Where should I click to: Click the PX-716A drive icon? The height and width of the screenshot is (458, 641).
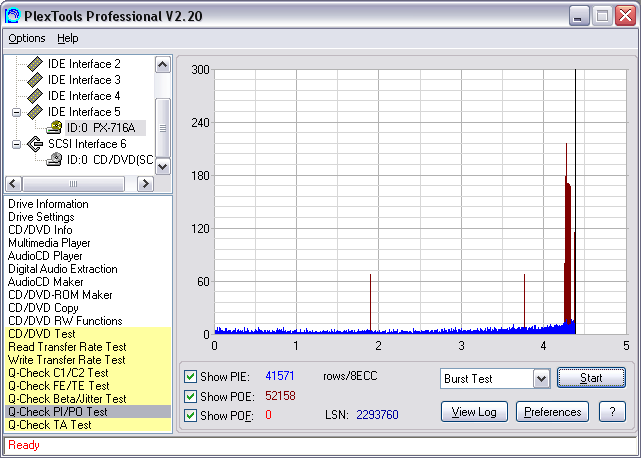[54, 128]
